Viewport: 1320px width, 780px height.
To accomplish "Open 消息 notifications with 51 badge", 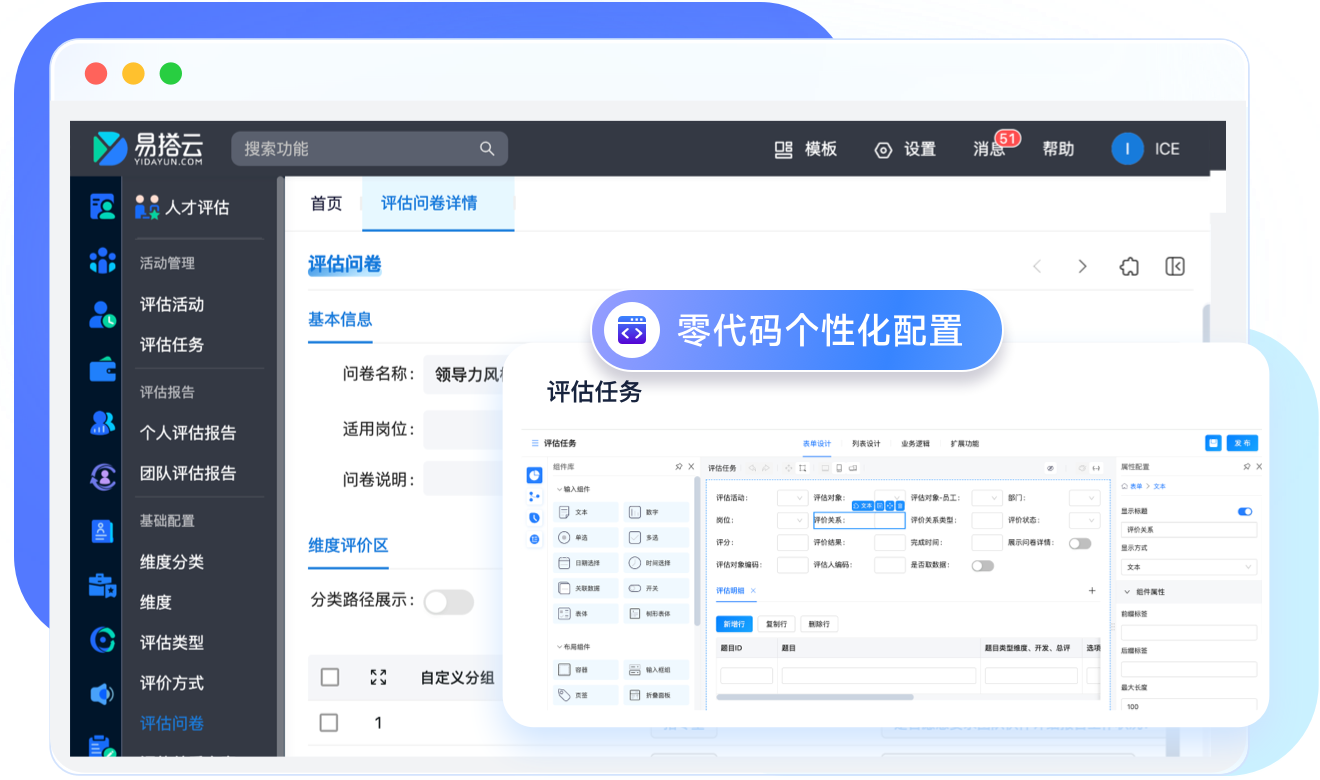I will (990, 149).
